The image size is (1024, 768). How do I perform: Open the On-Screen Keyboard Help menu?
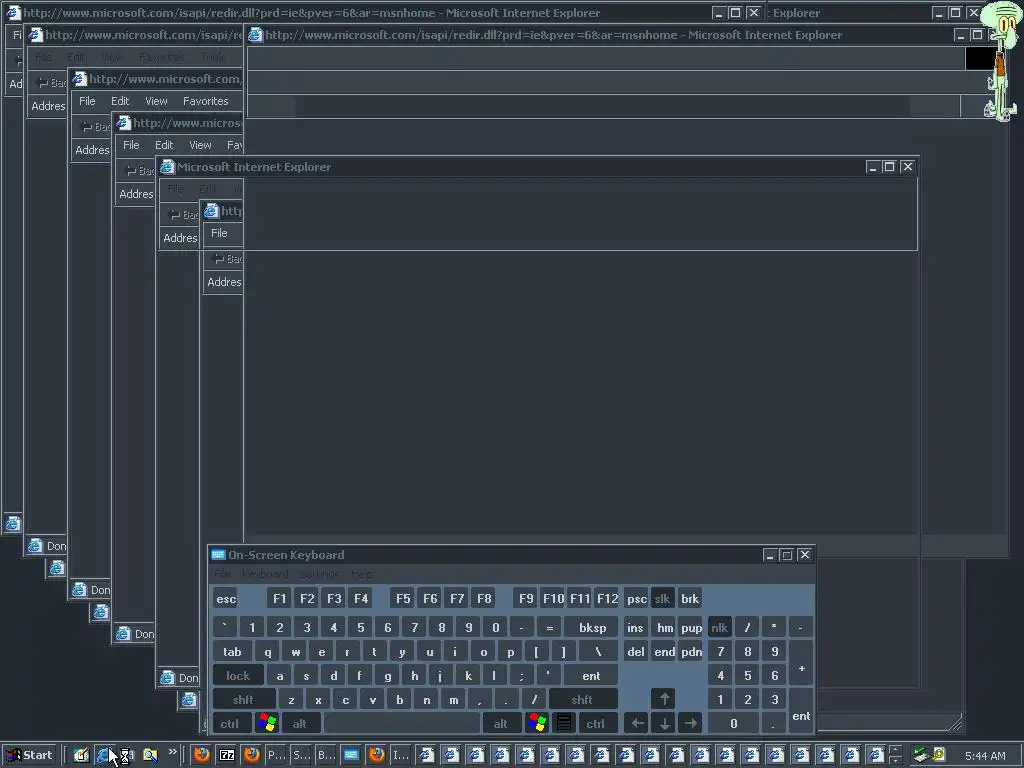click(362, 573)
